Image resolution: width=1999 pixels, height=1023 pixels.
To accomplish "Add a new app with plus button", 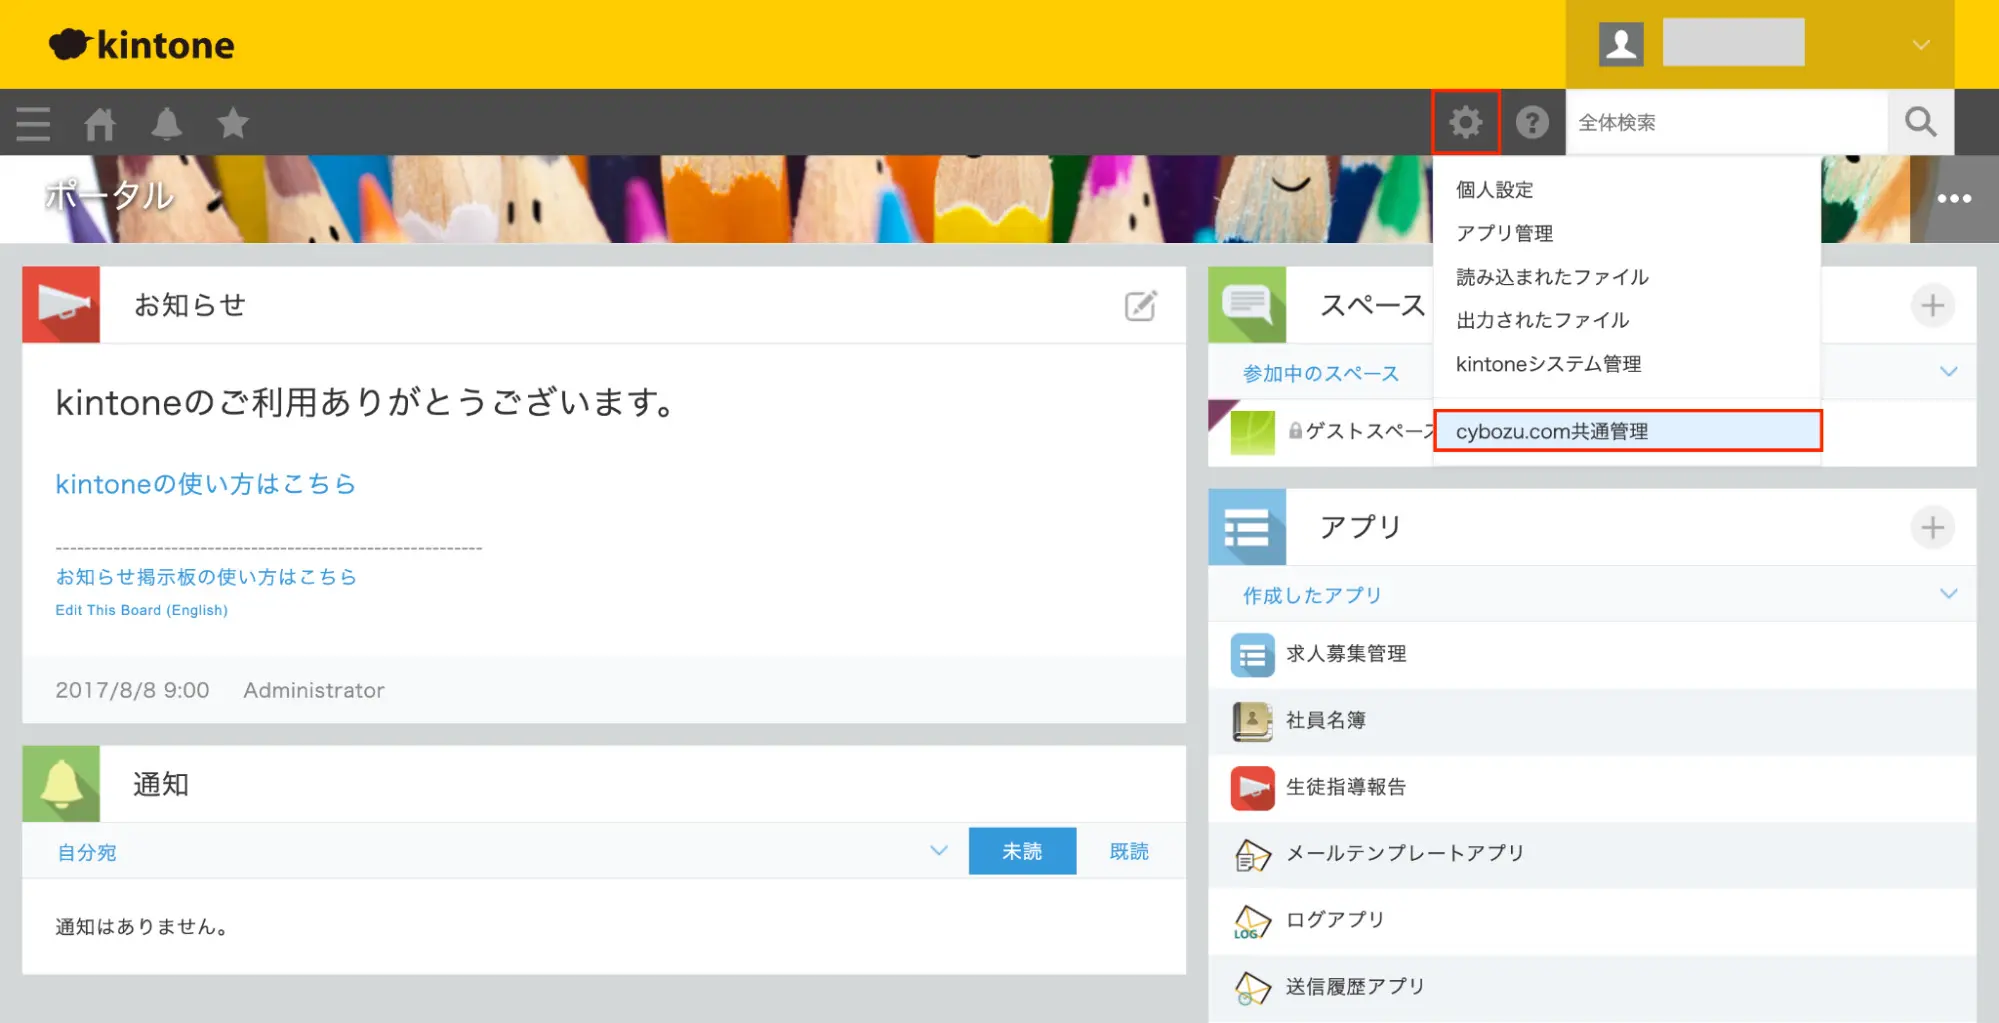I will point(1932,527).
